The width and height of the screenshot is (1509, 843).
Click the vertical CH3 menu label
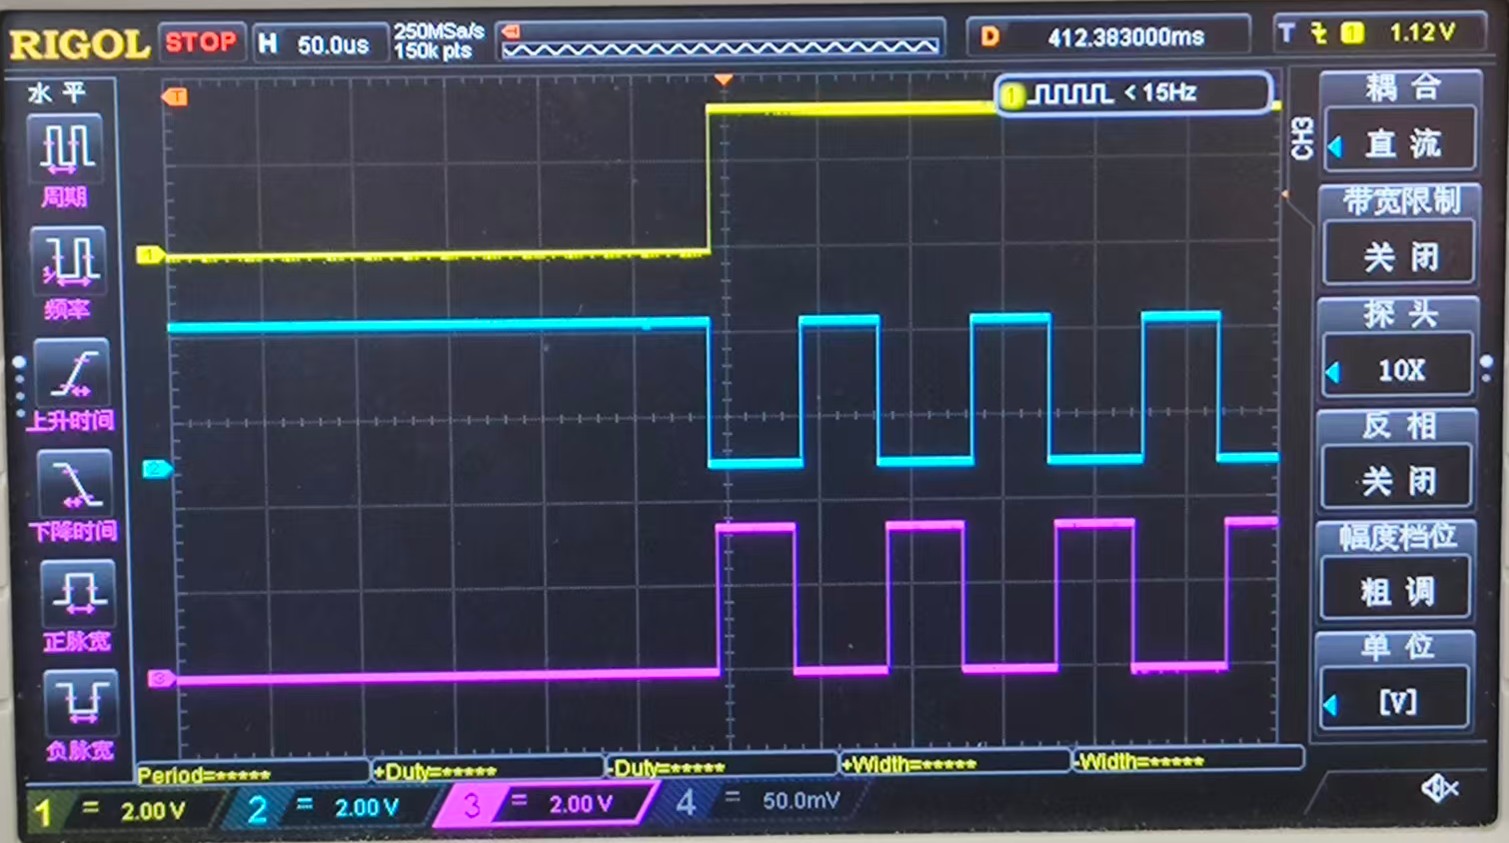pos(1302,137)
